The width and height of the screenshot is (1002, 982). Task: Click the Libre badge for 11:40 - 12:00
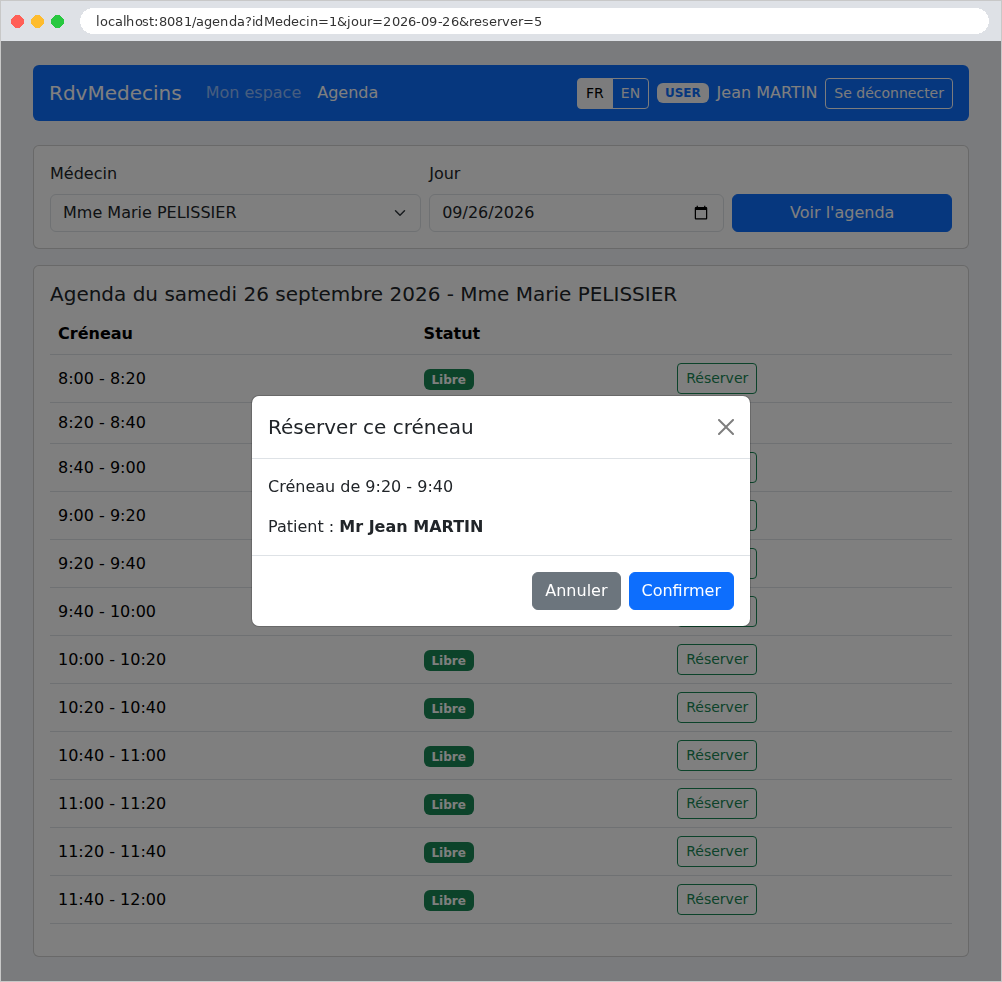(x=449, y=900)
